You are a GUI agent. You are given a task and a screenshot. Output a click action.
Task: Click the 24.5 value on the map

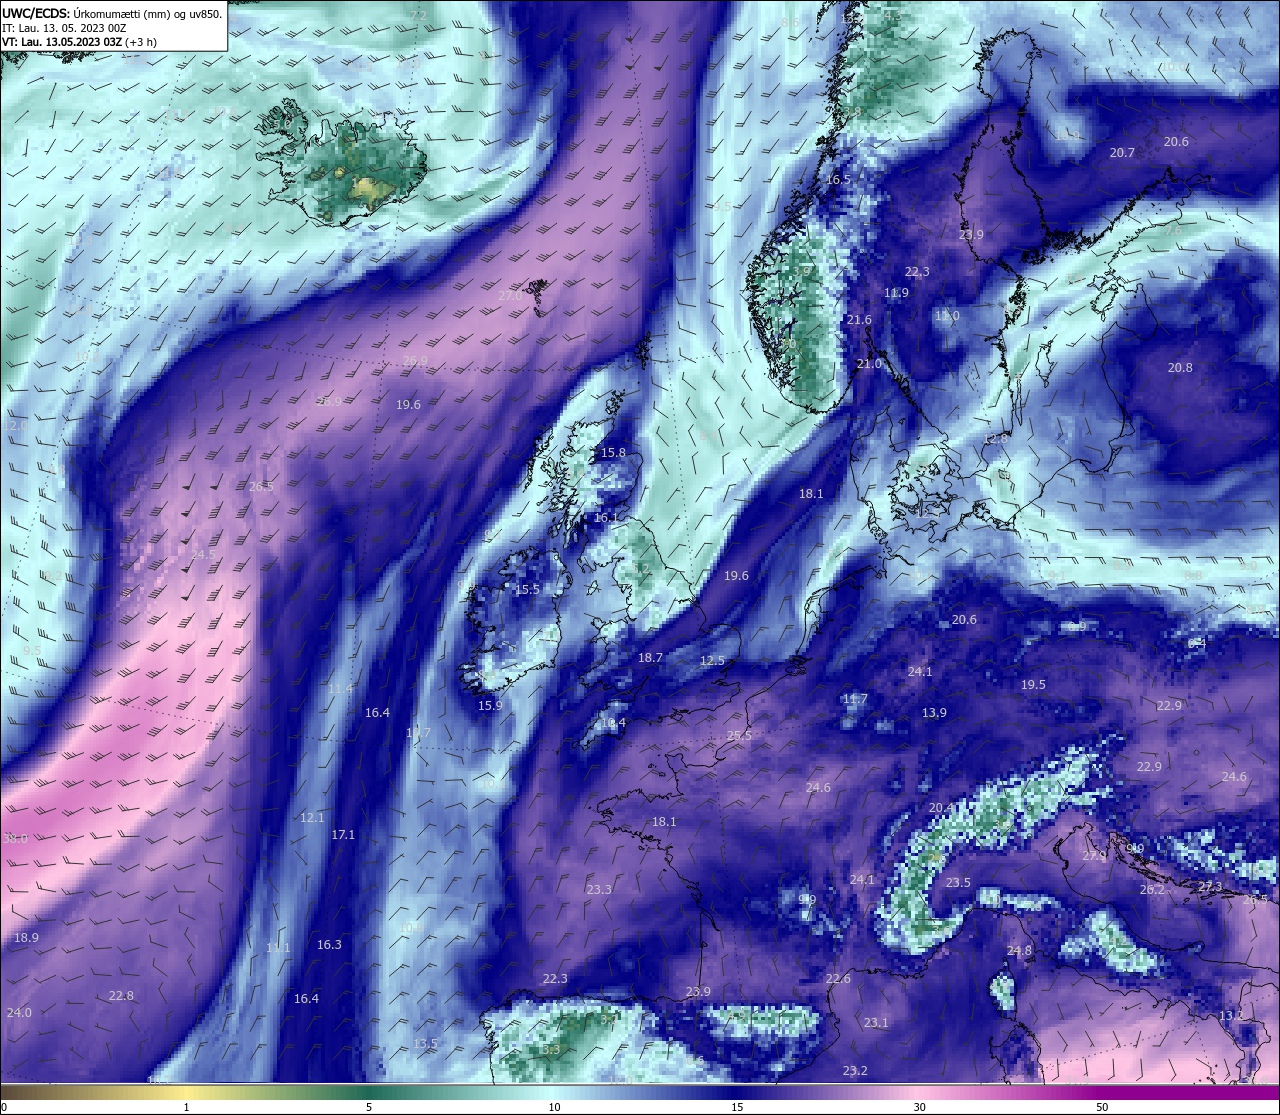click(x=203, y=554)
